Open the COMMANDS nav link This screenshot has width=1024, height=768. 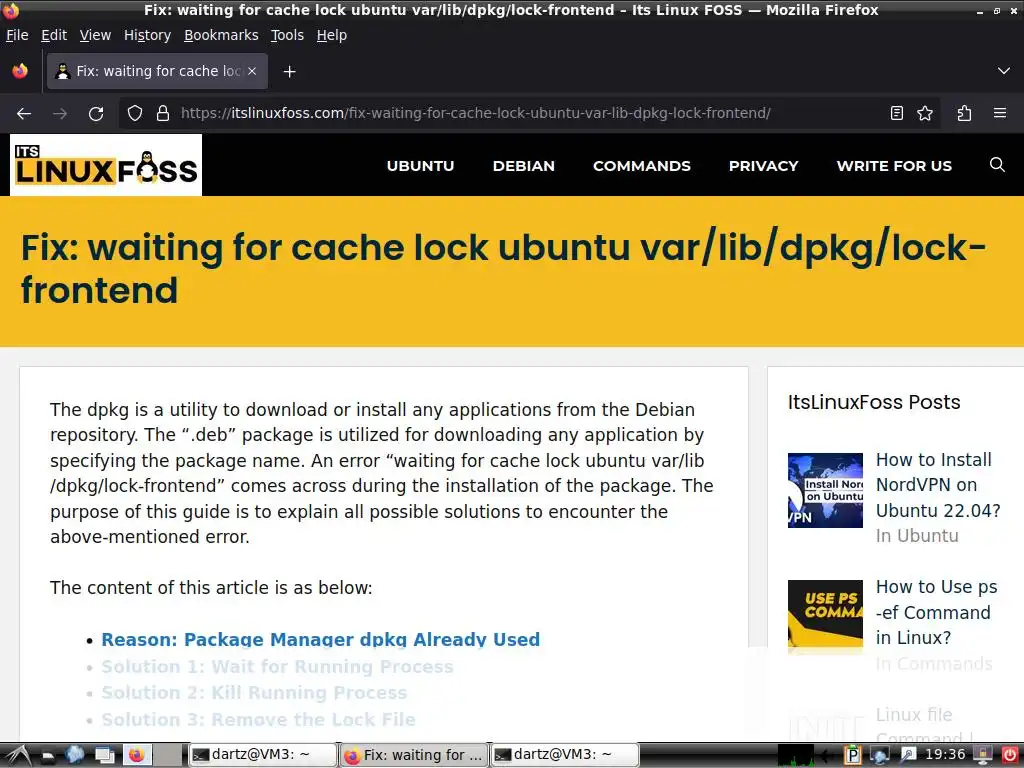coord(642,166)
